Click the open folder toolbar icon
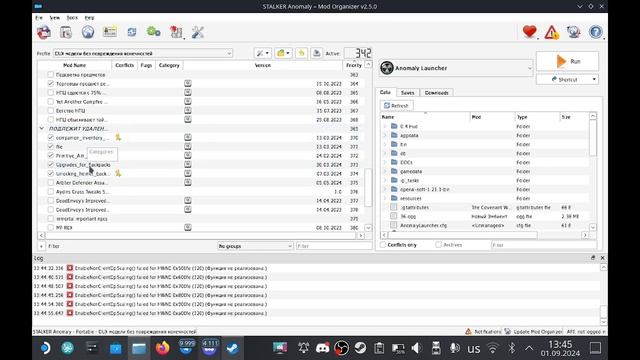The width and height of the screenshot is (640, 360). [283, 53]
